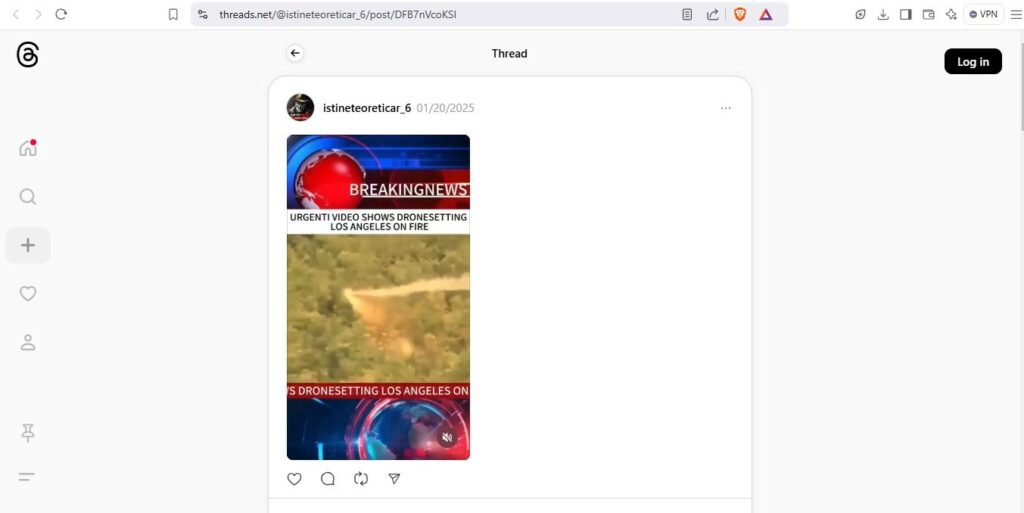Expand the sidebar More menu lines
Viewport: 1024px width, 513px height.
[27, 477]
